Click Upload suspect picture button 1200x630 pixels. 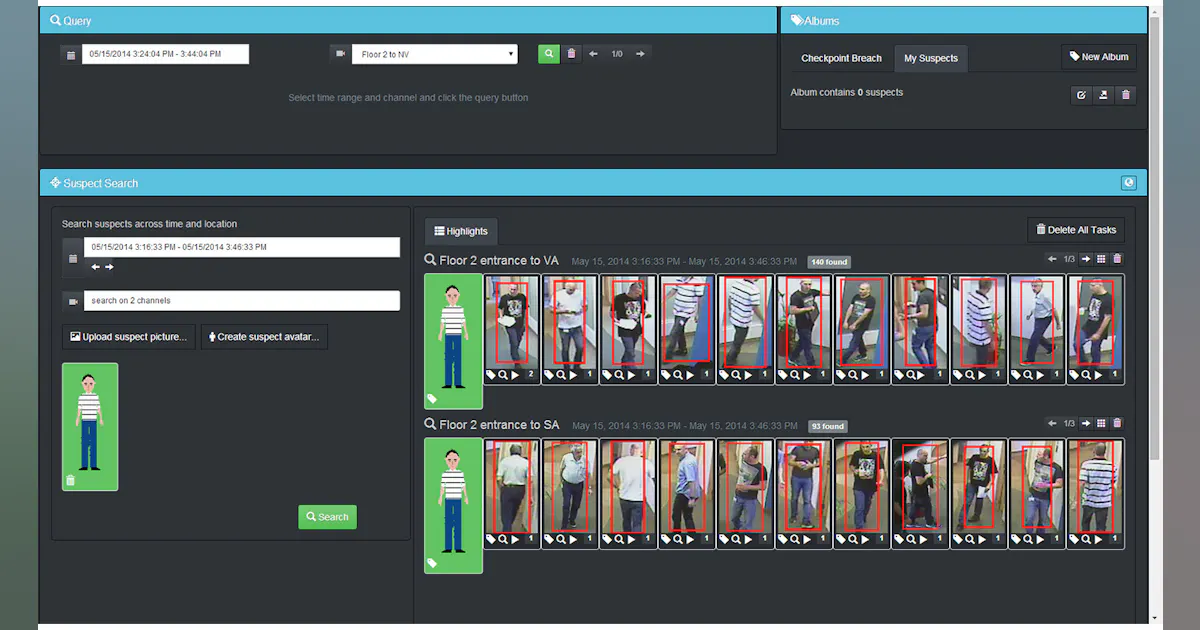click(128, 337)
